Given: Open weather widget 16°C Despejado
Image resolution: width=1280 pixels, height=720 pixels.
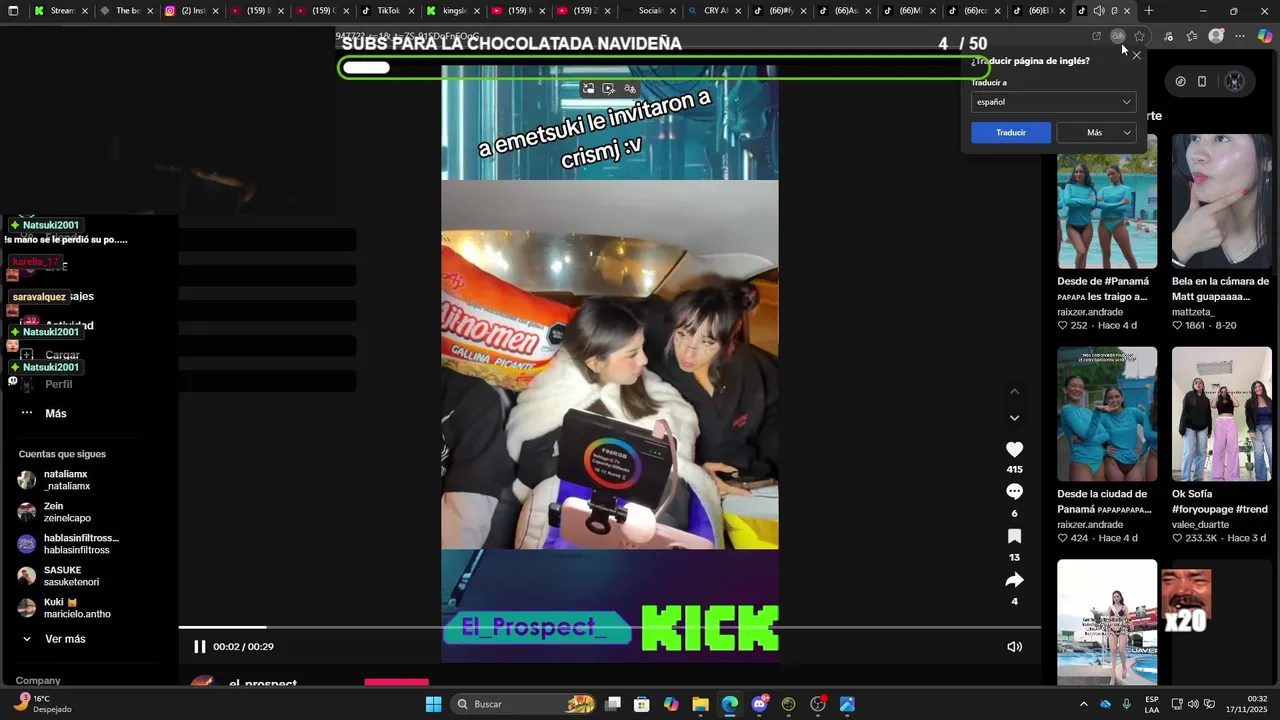Looking at the screenshot, I should [42, 704].
